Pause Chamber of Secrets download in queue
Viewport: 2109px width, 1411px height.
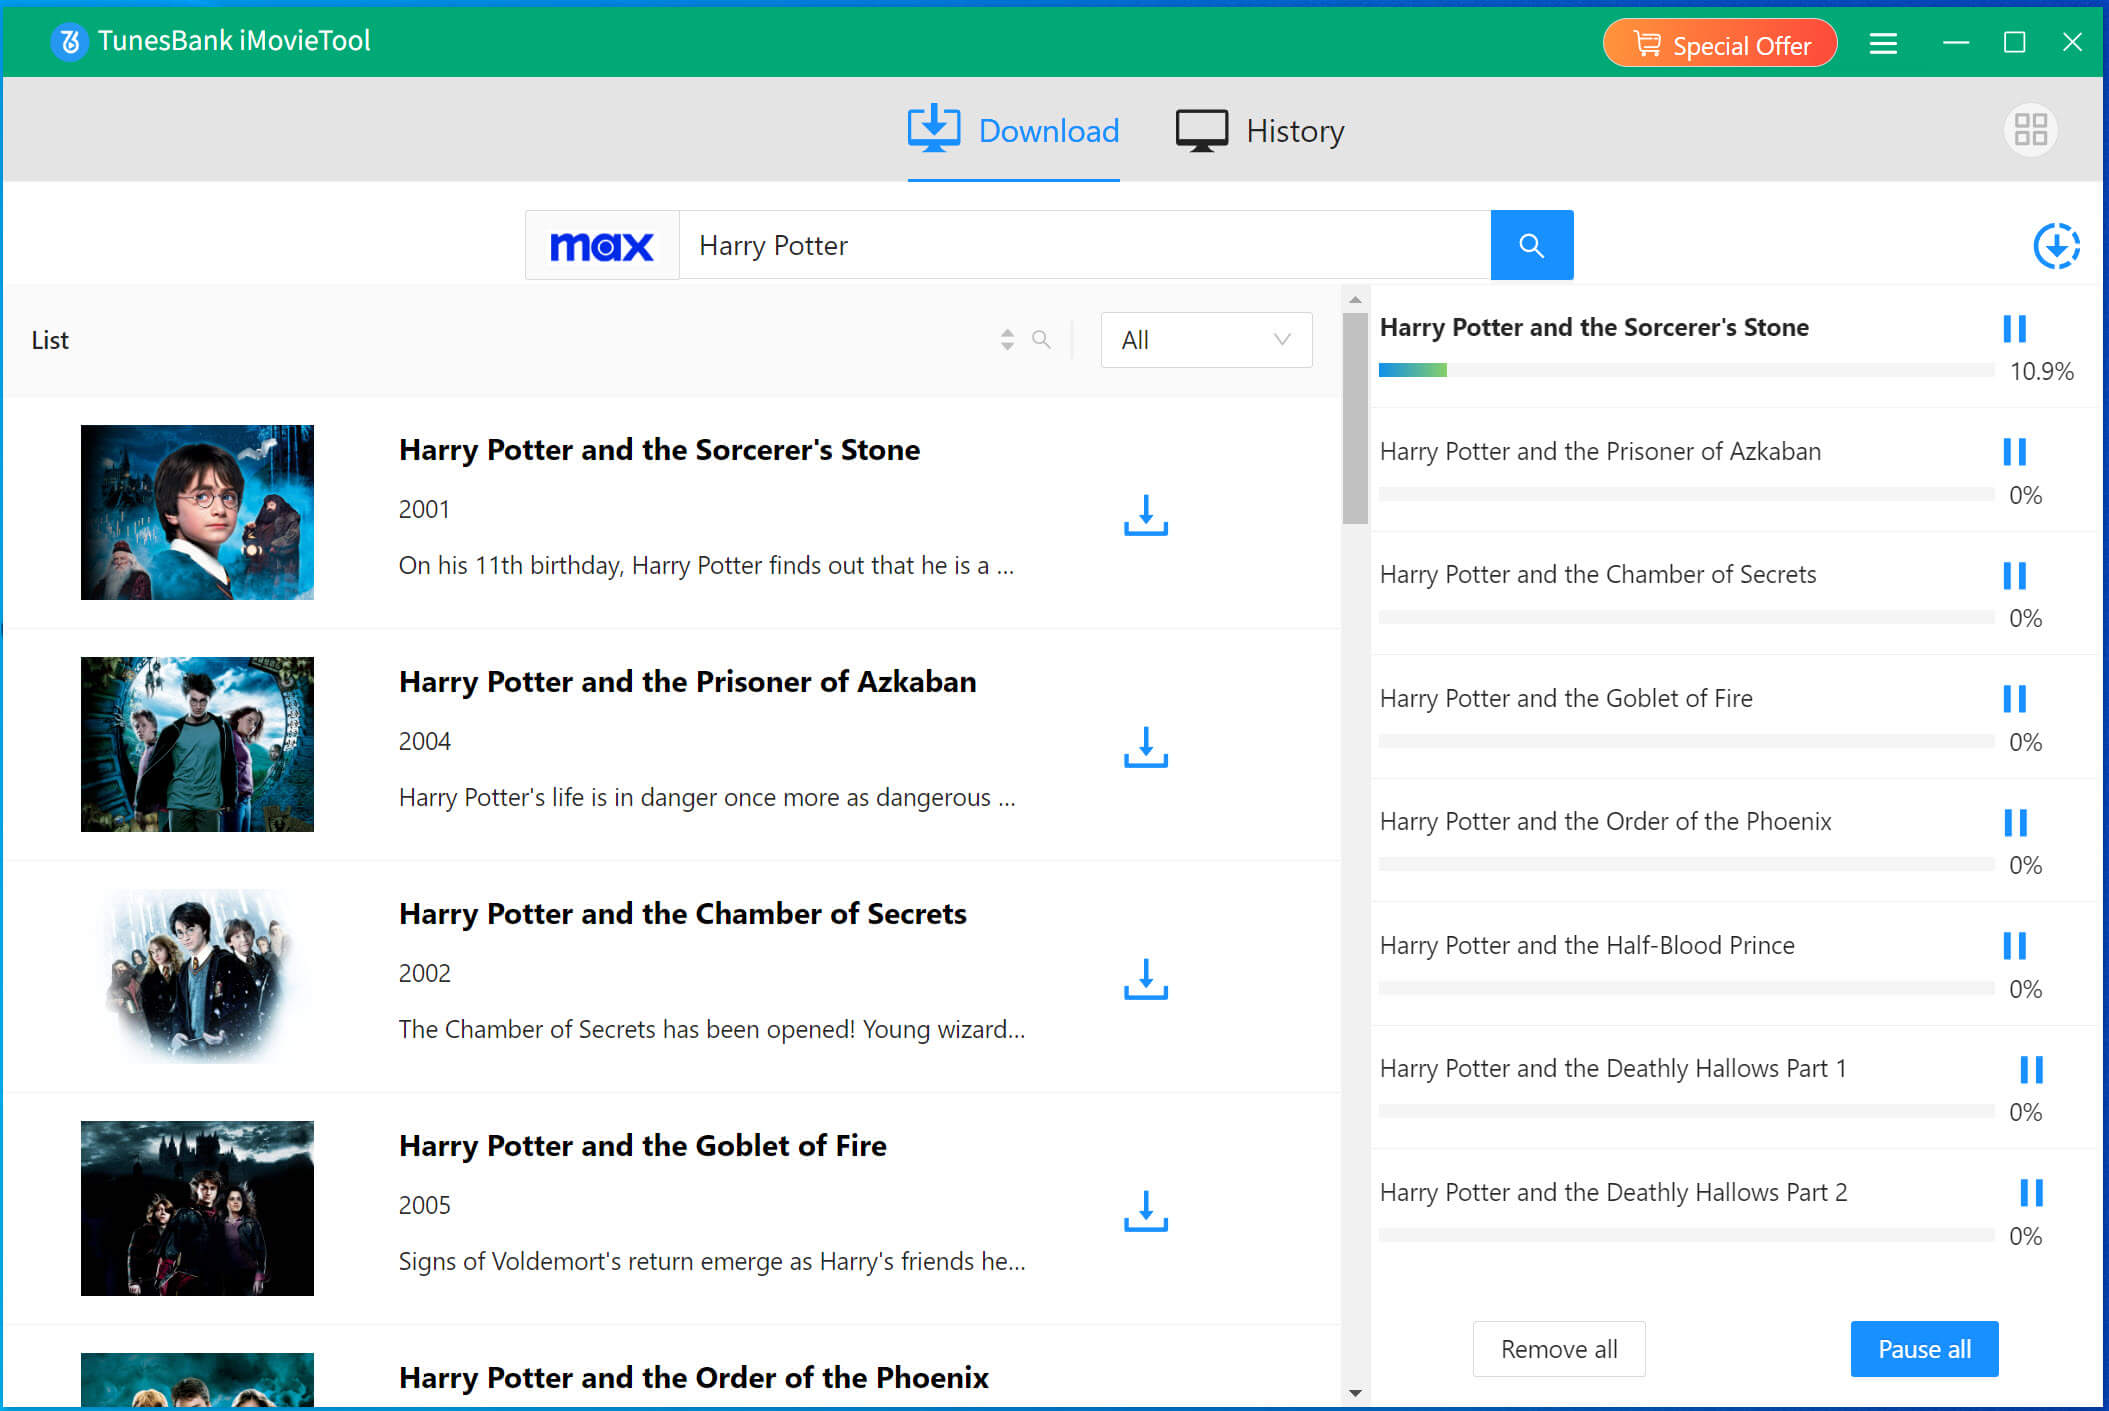point(2014,576)
